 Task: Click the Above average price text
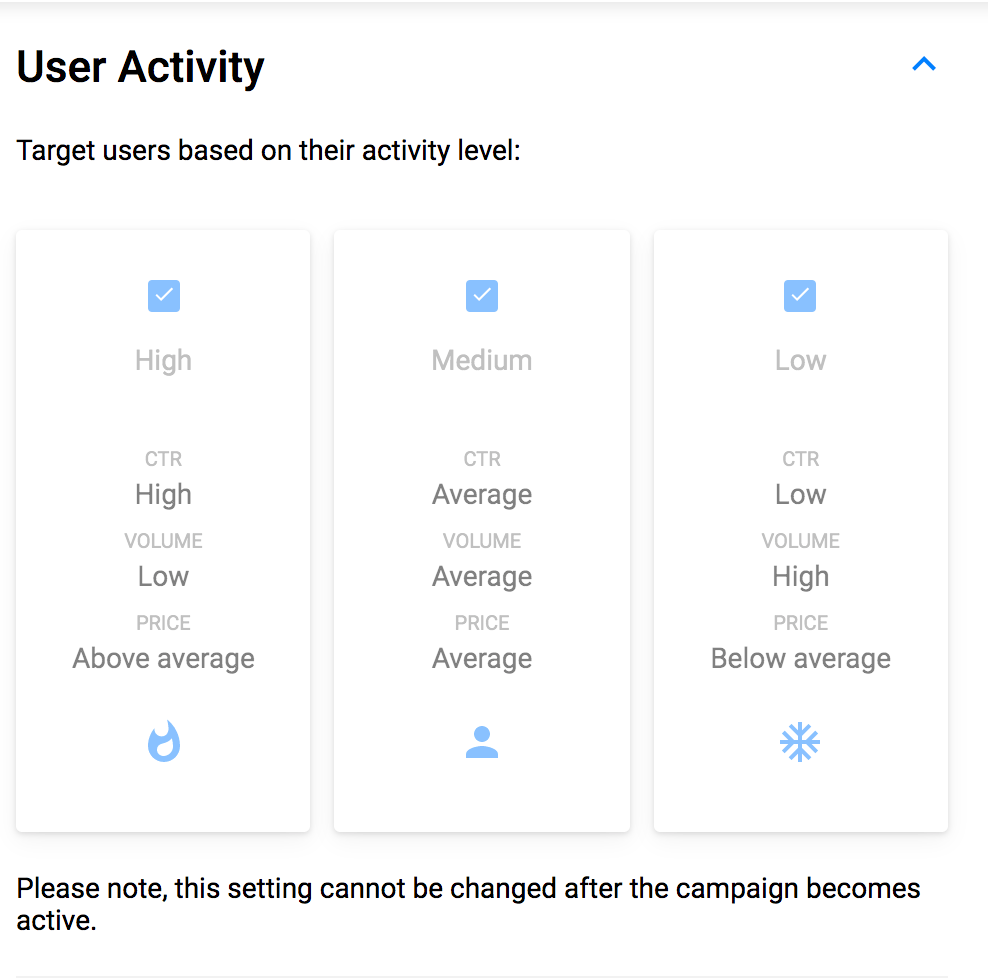pyautogui.click(x=163, y=658)
